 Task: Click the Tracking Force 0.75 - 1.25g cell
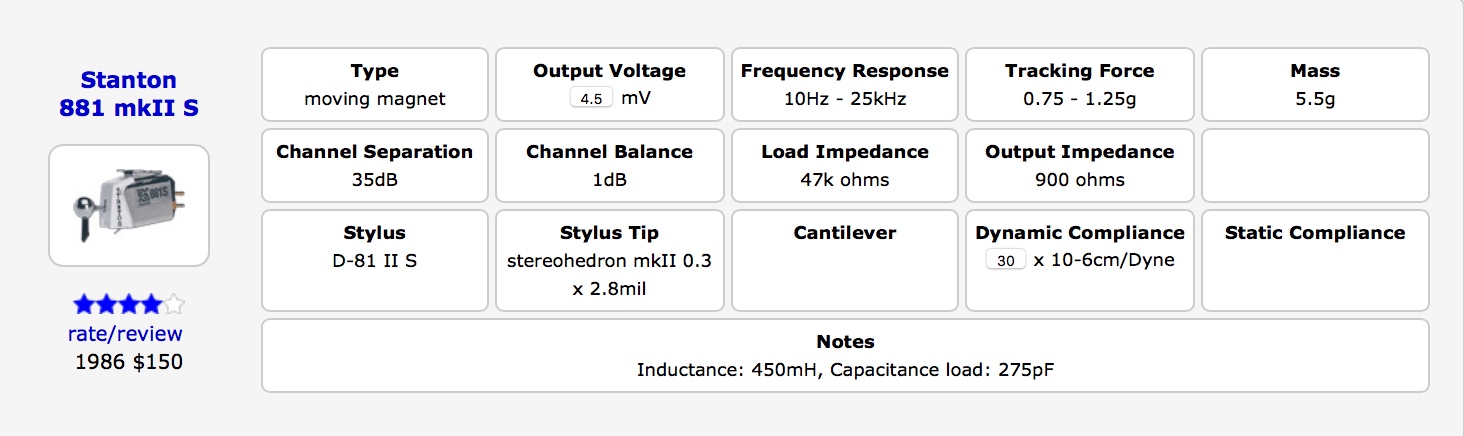tap(1080, 84)
